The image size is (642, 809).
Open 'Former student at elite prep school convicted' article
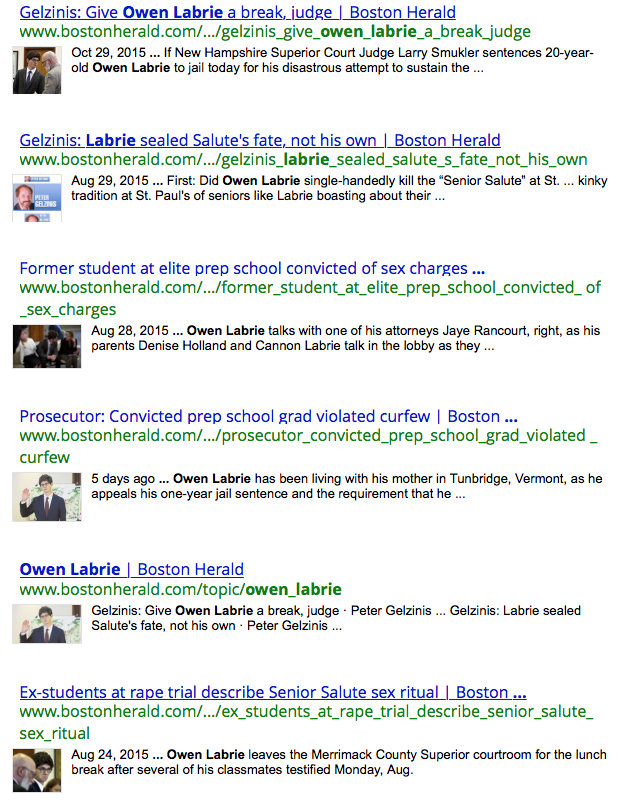point(252,268)
